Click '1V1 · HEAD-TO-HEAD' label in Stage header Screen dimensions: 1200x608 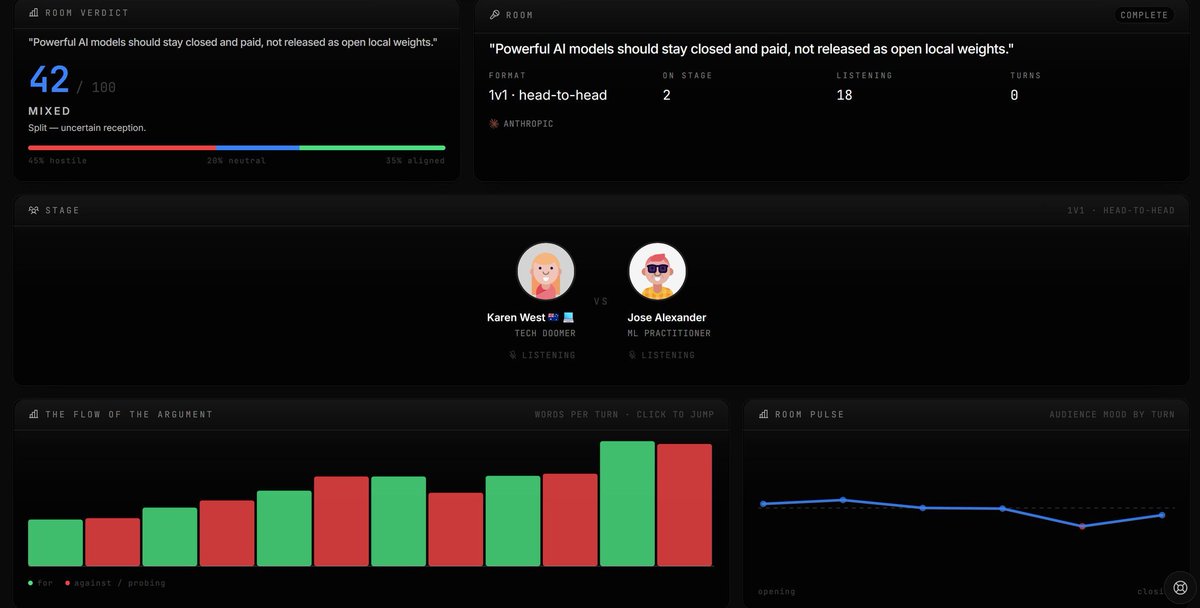click(x=1121, y=210)
